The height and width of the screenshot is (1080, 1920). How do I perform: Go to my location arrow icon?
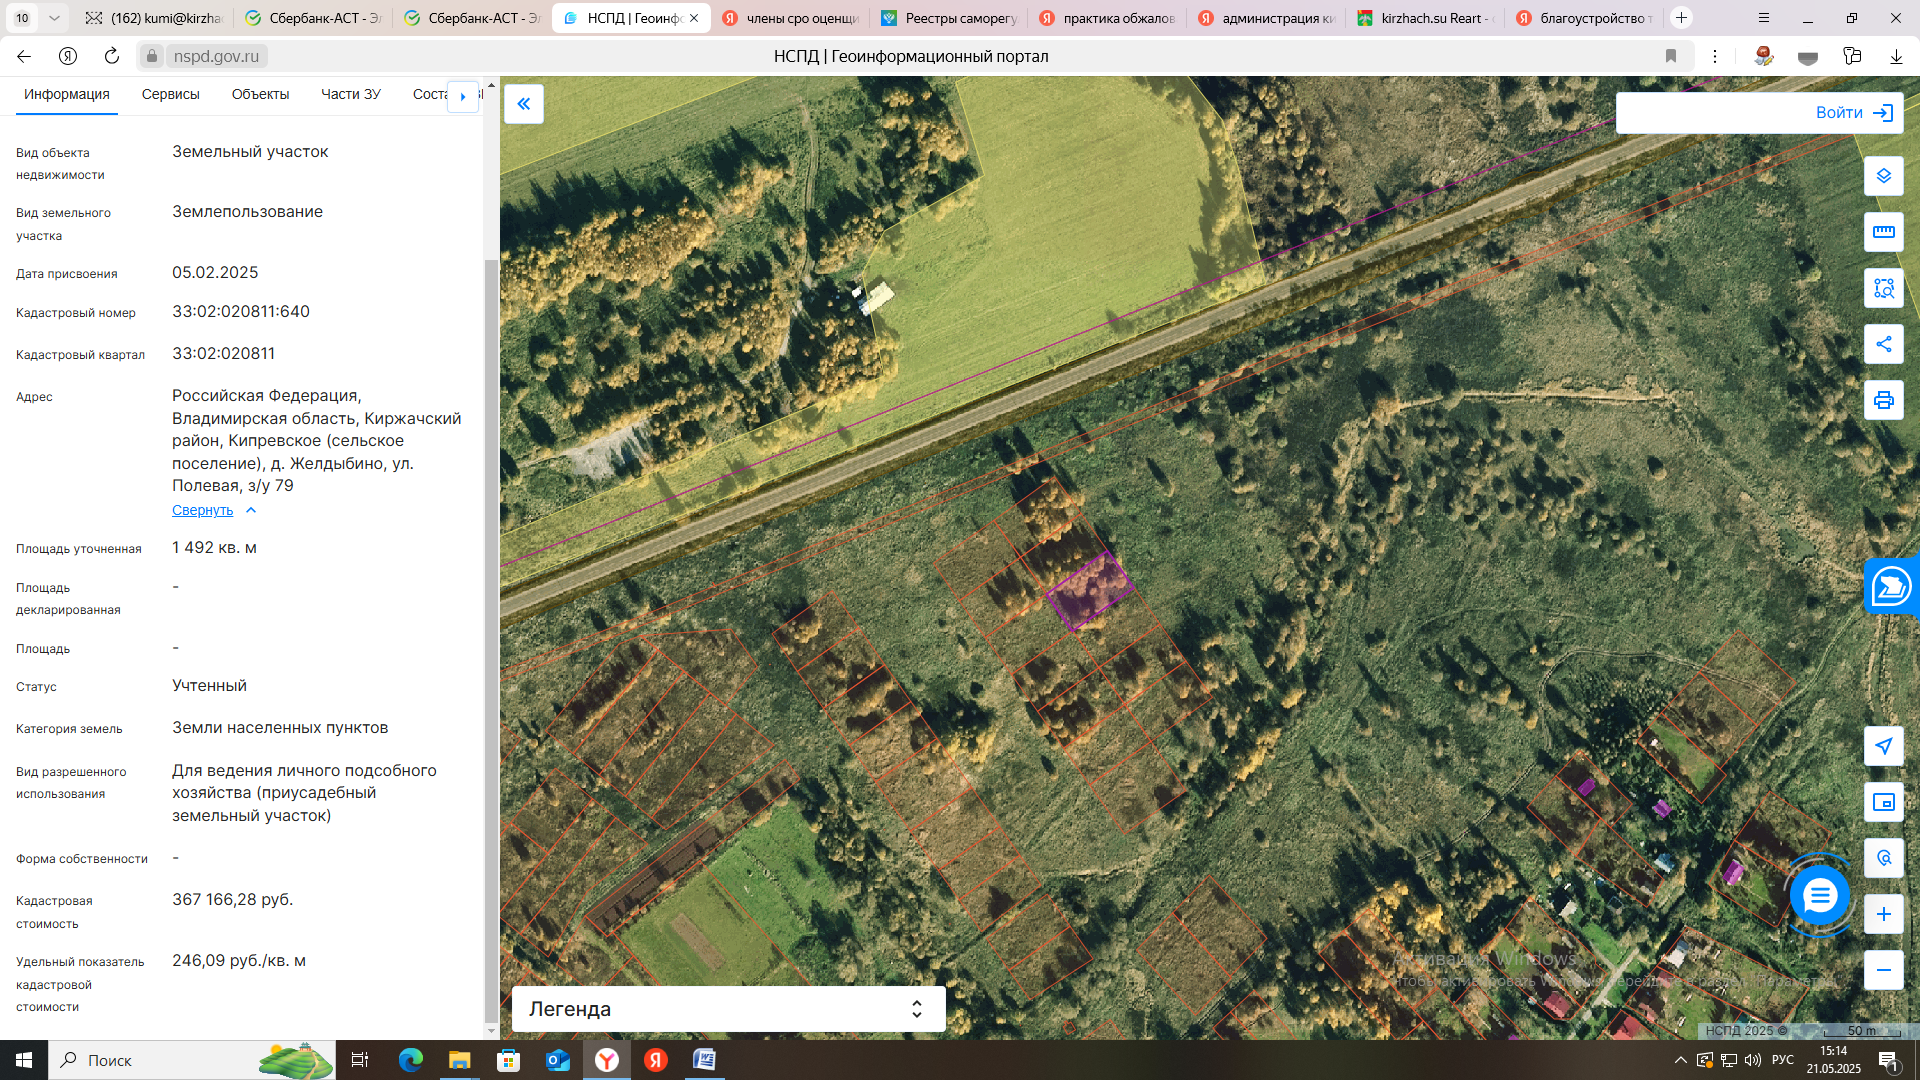(x=1883, y=746)
